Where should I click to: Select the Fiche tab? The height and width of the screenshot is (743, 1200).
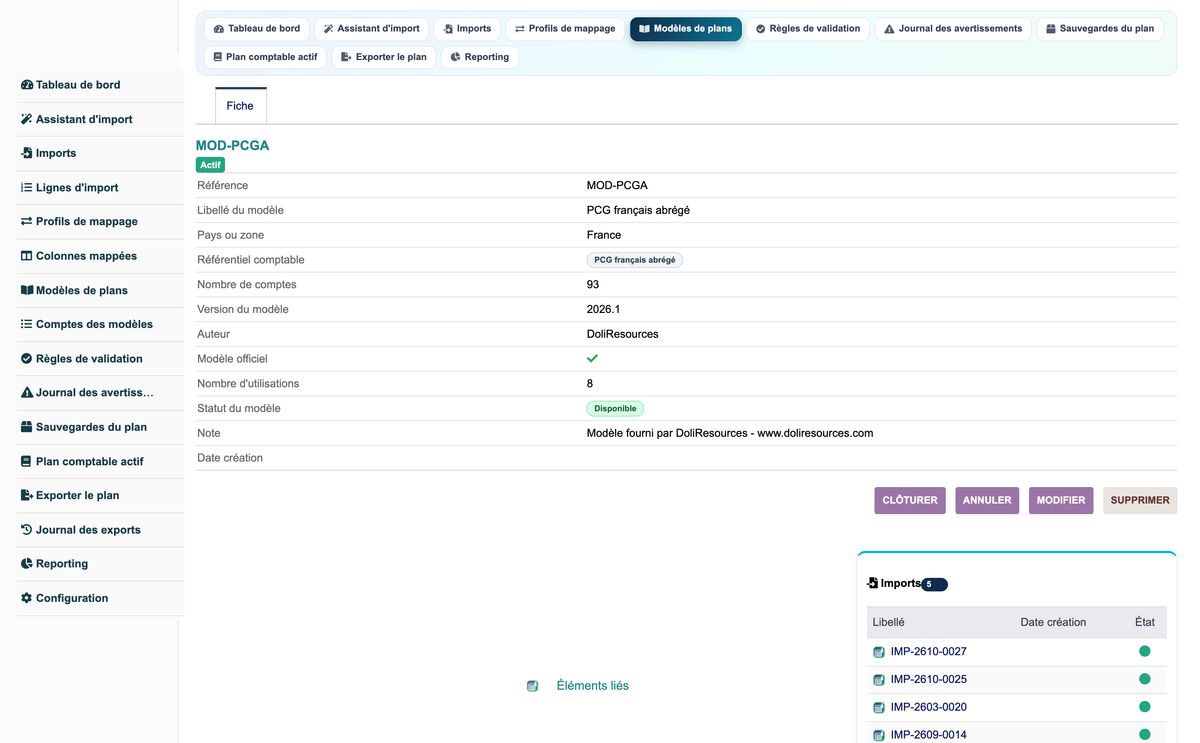pyautogui.click(x=240, y=106)
